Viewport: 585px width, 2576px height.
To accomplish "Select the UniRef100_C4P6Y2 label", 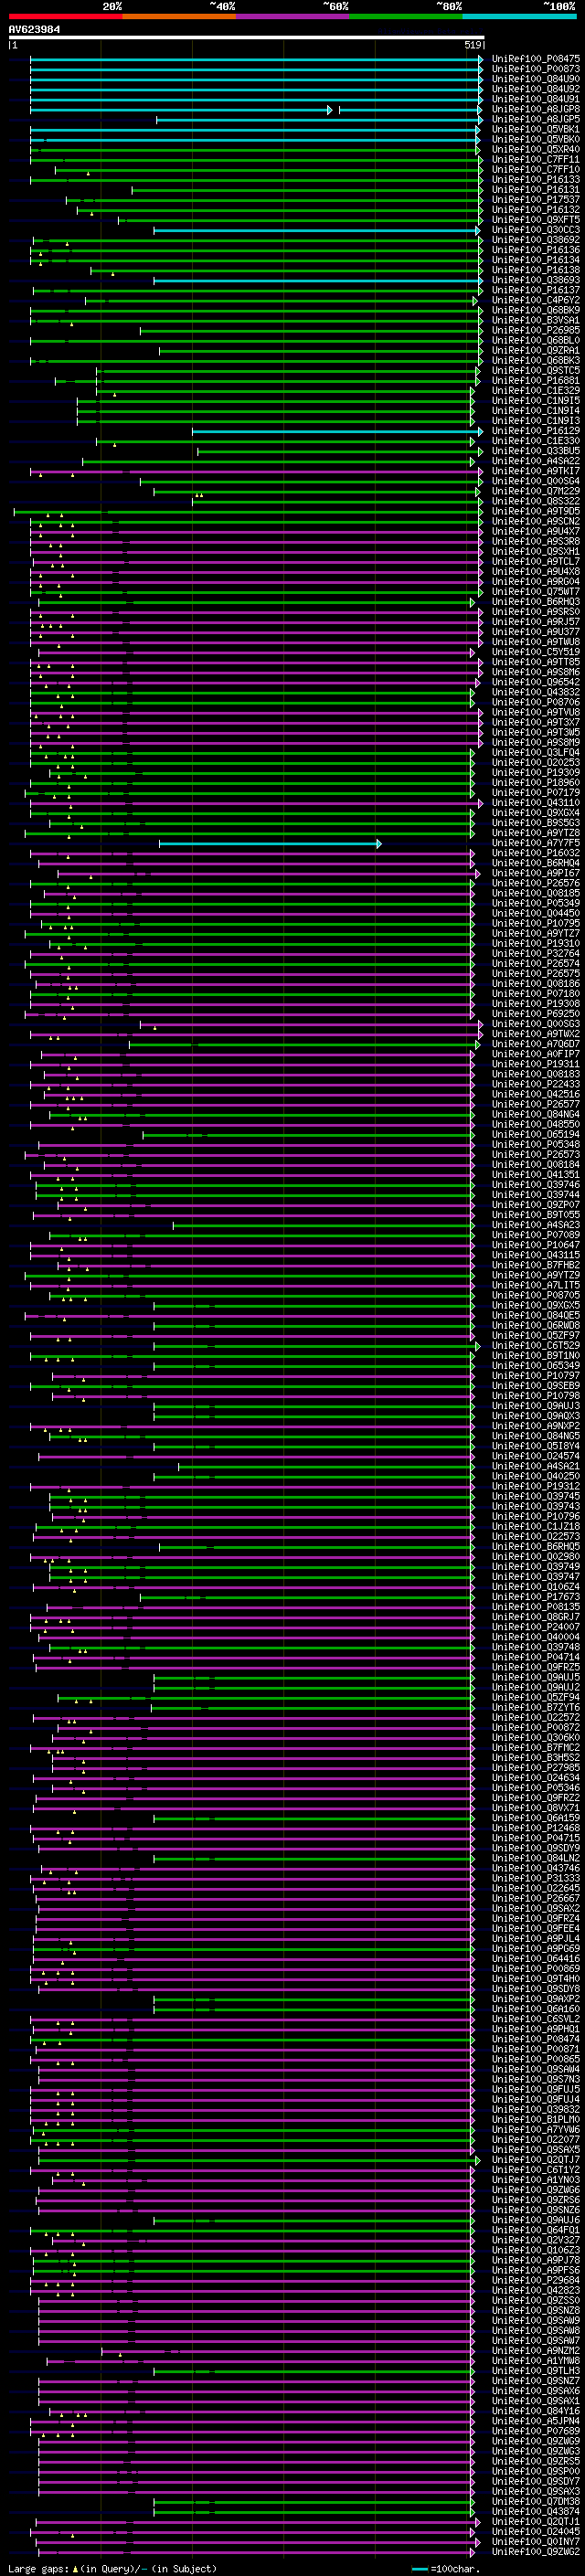I will [536, 300].
